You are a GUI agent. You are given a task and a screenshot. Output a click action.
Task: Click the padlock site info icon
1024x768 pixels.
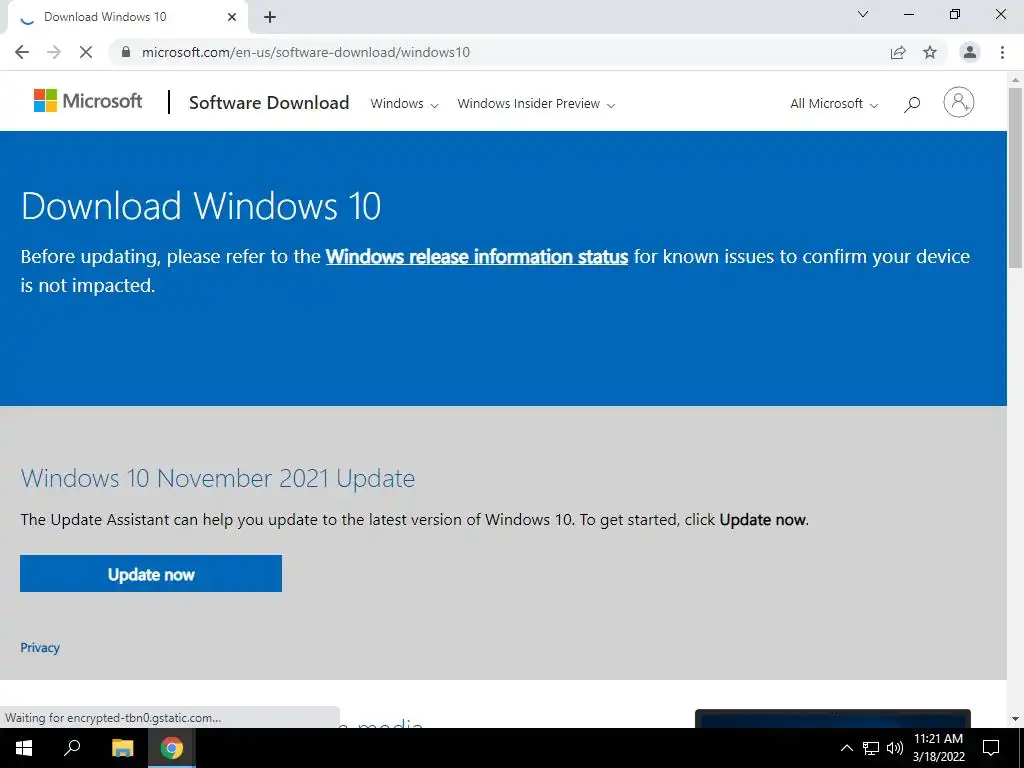(x=126, y=52)
